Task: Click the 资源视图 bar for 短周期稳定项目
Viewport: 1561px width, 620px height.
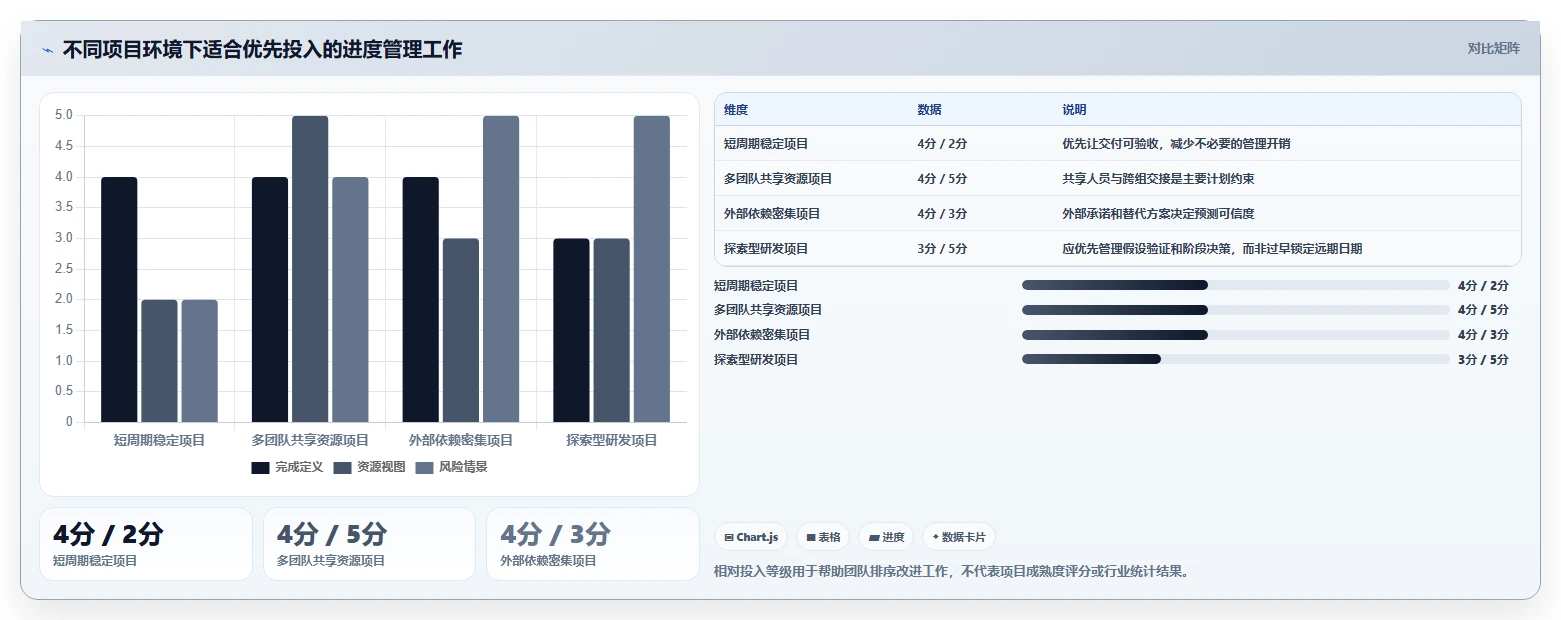Action: (x=159, y=361)
